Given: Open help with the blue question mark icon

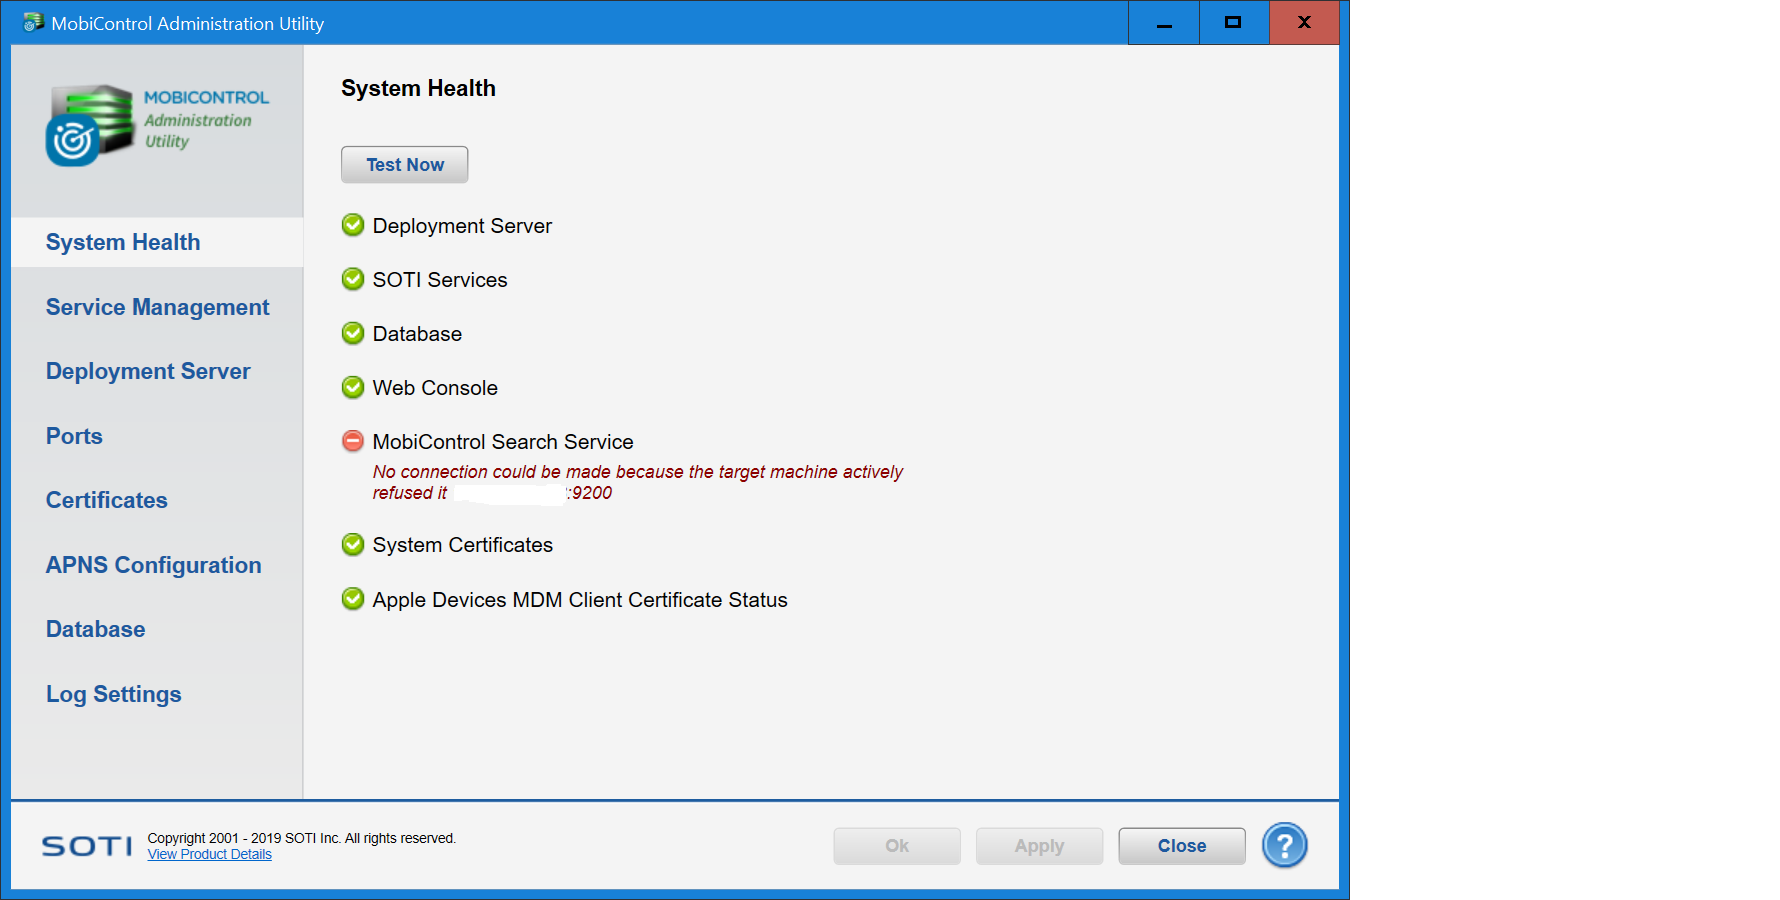Looking at the screenshot, I should point(1284,846).
